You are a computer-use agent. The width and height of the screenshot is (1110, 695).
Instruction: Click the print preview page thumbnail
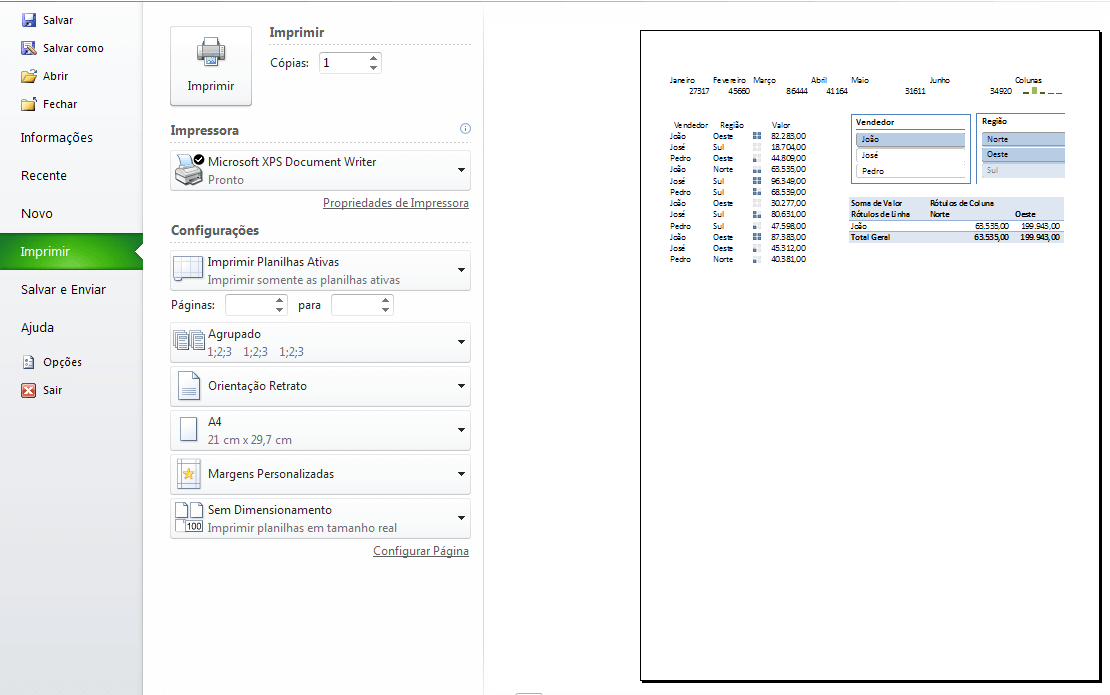pyautogui.click(x=870, y=356)
